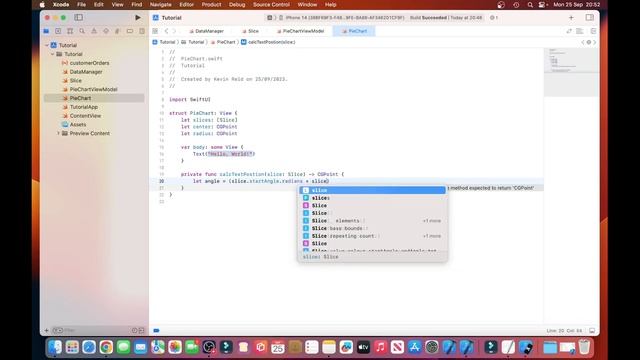
Task: Switch to the PieChartViewModel editor tab
Action: click(300, 31)
